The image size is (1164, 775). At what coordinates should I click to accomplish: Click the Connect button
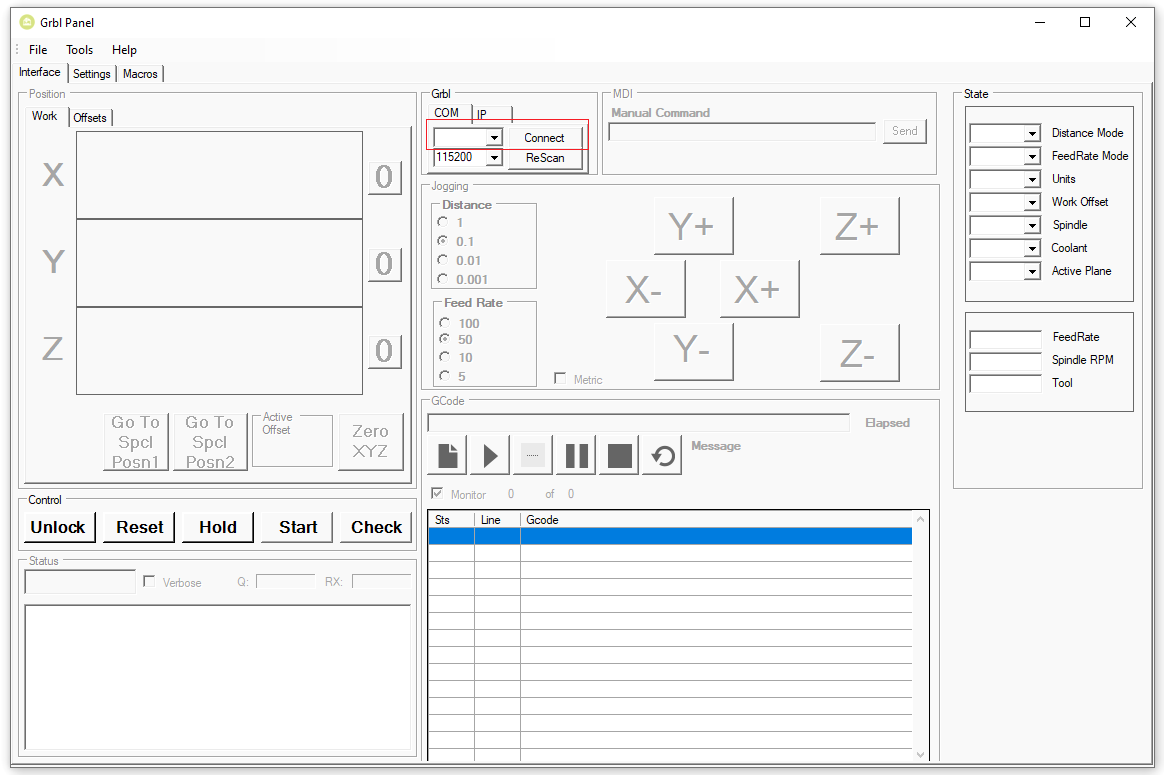544,137
